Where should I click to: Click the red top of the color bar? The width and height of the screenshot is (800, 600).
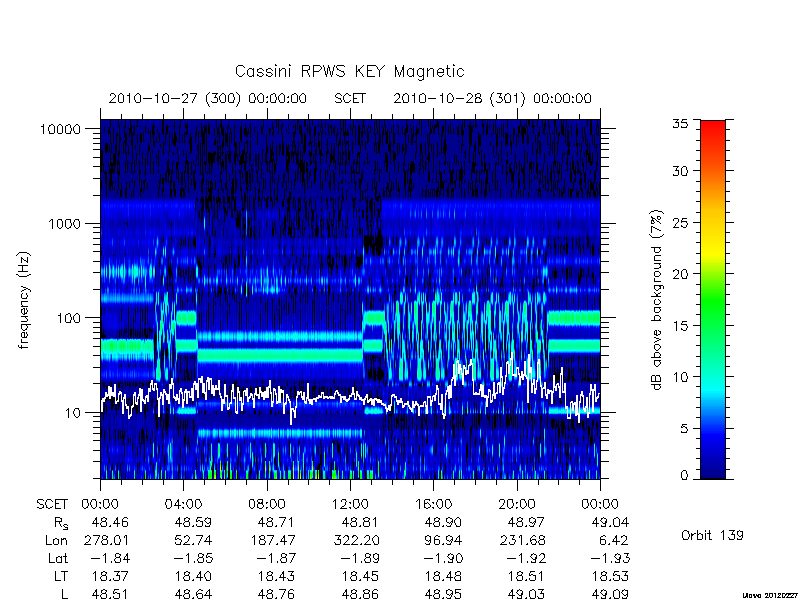click(713, 129)
